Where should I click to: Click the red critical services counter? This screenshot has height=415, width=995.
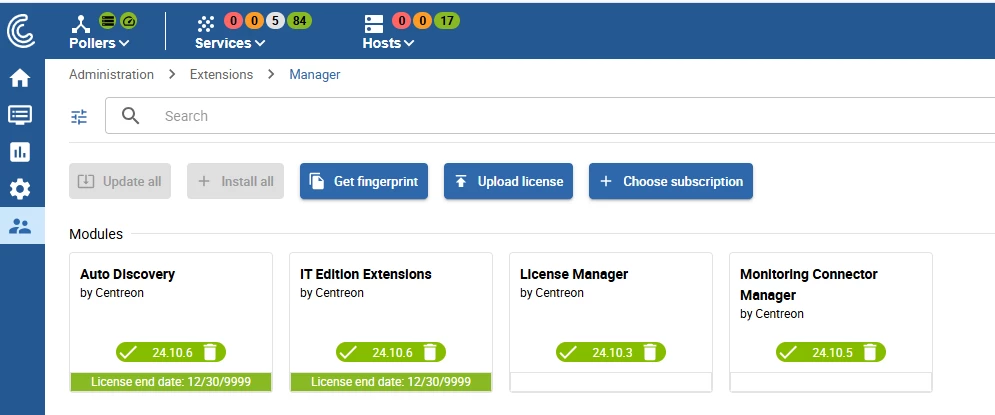234,21
